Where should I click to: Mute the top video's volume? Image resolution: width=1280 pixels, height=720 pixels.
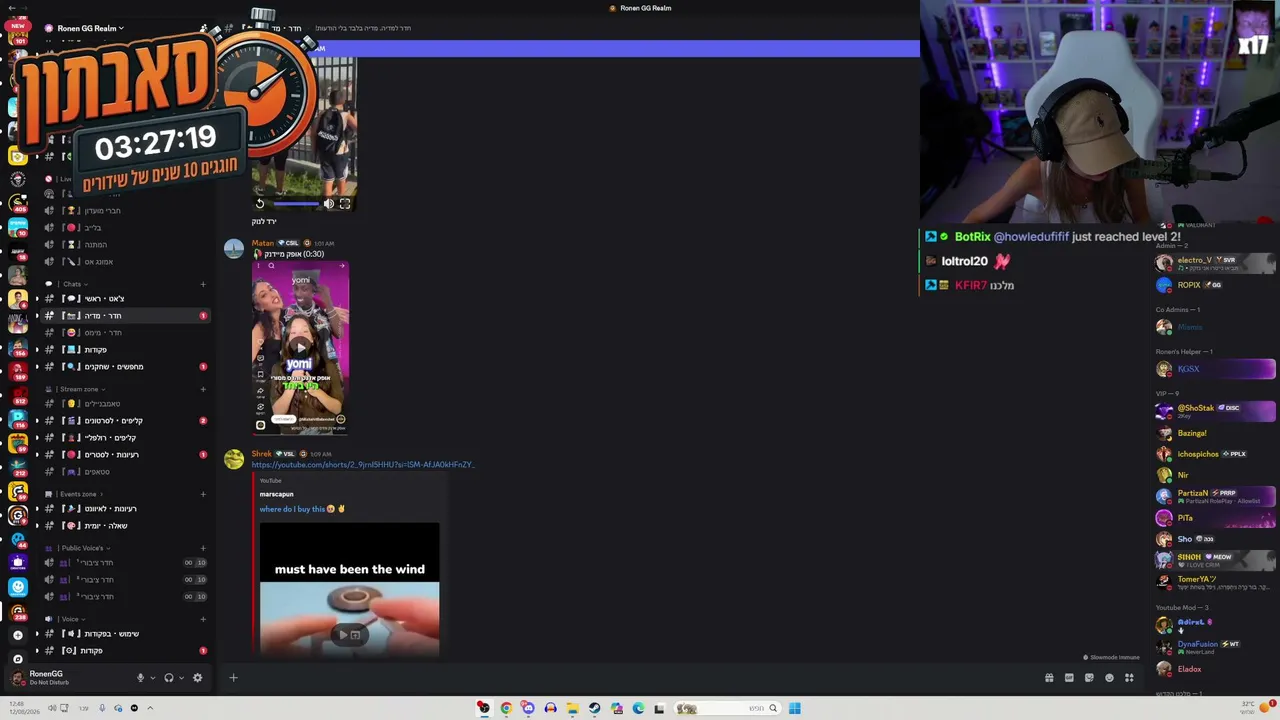(329, 204)
